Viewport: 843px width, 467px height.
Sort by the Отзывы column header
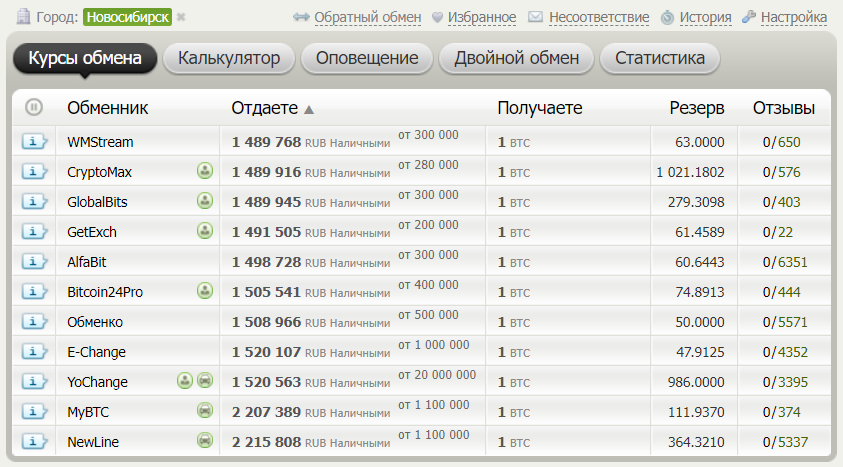[x=784, y=108]
